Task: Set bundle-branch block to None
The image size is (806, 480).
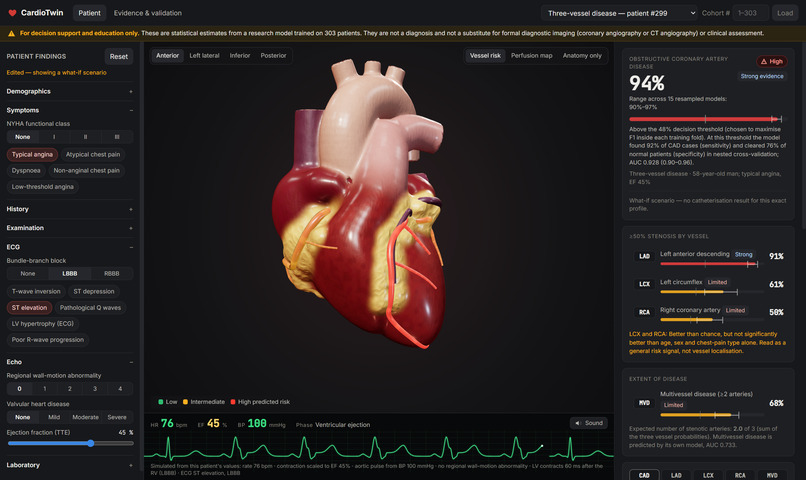Action: click(28, 273)
